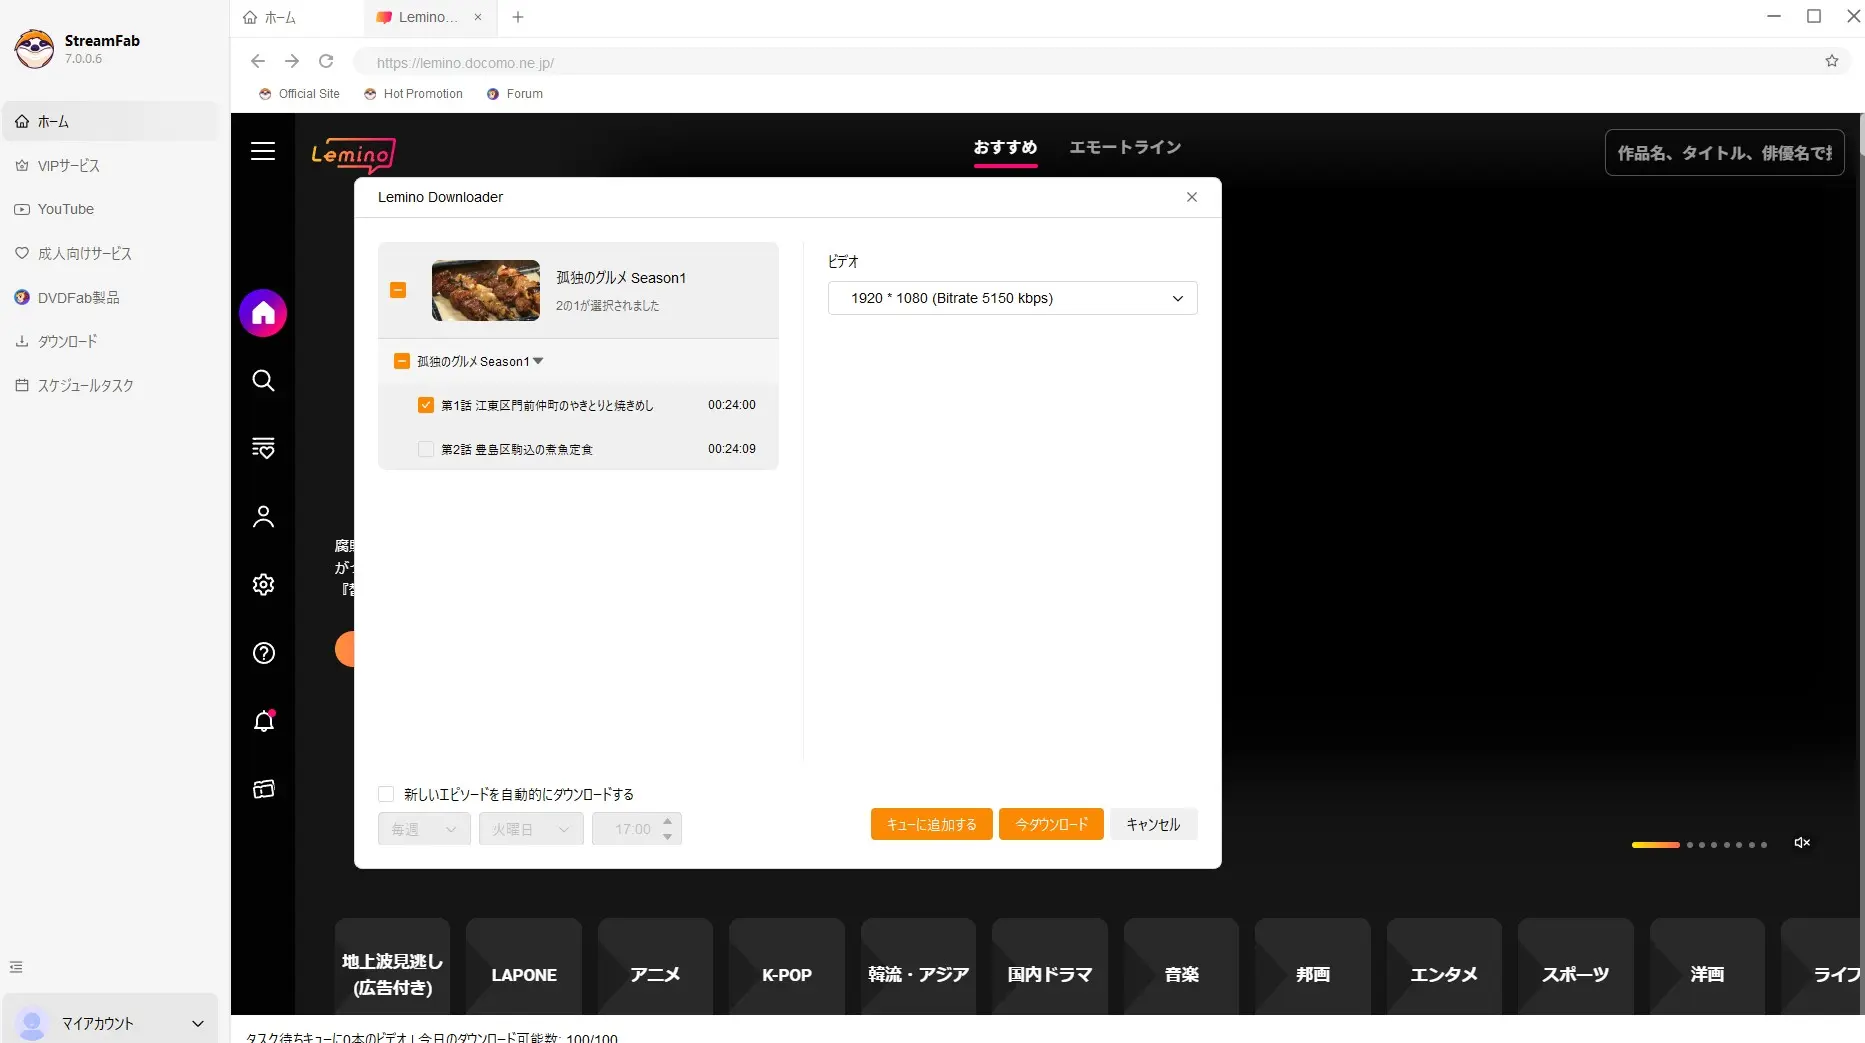Enable auto-download new episodes checkbox
The height and width of the screenshot is (1043, 1865).
[386, 794]
